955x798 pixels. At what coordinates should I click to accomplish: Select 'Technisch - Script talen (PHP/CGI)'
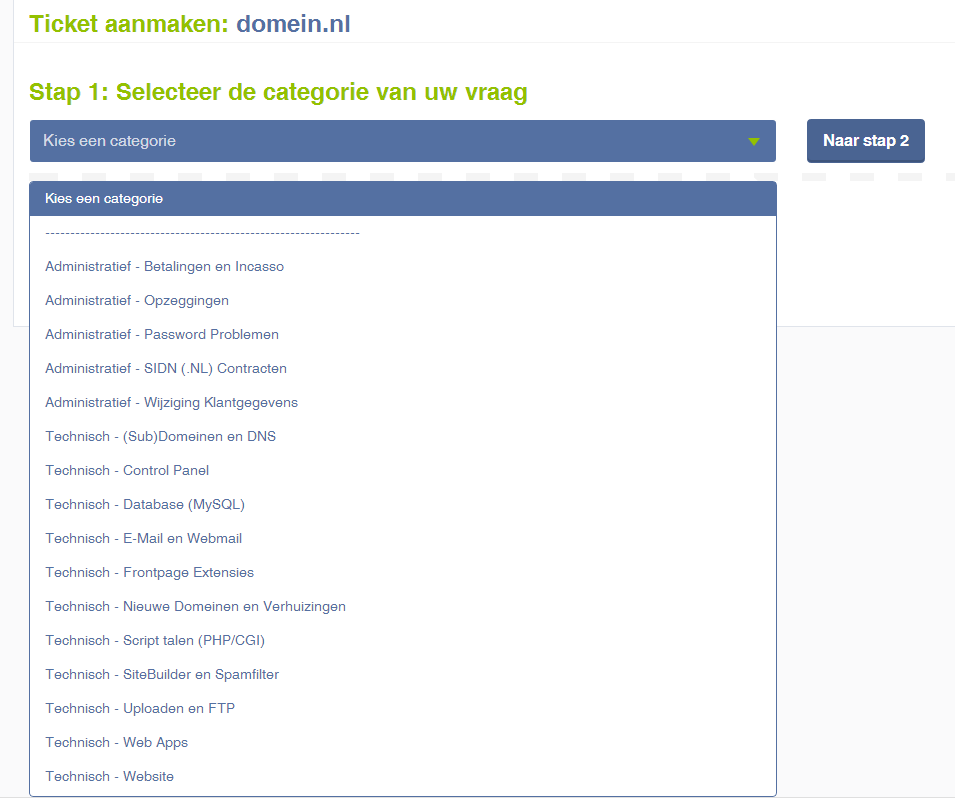coord(403,641)
